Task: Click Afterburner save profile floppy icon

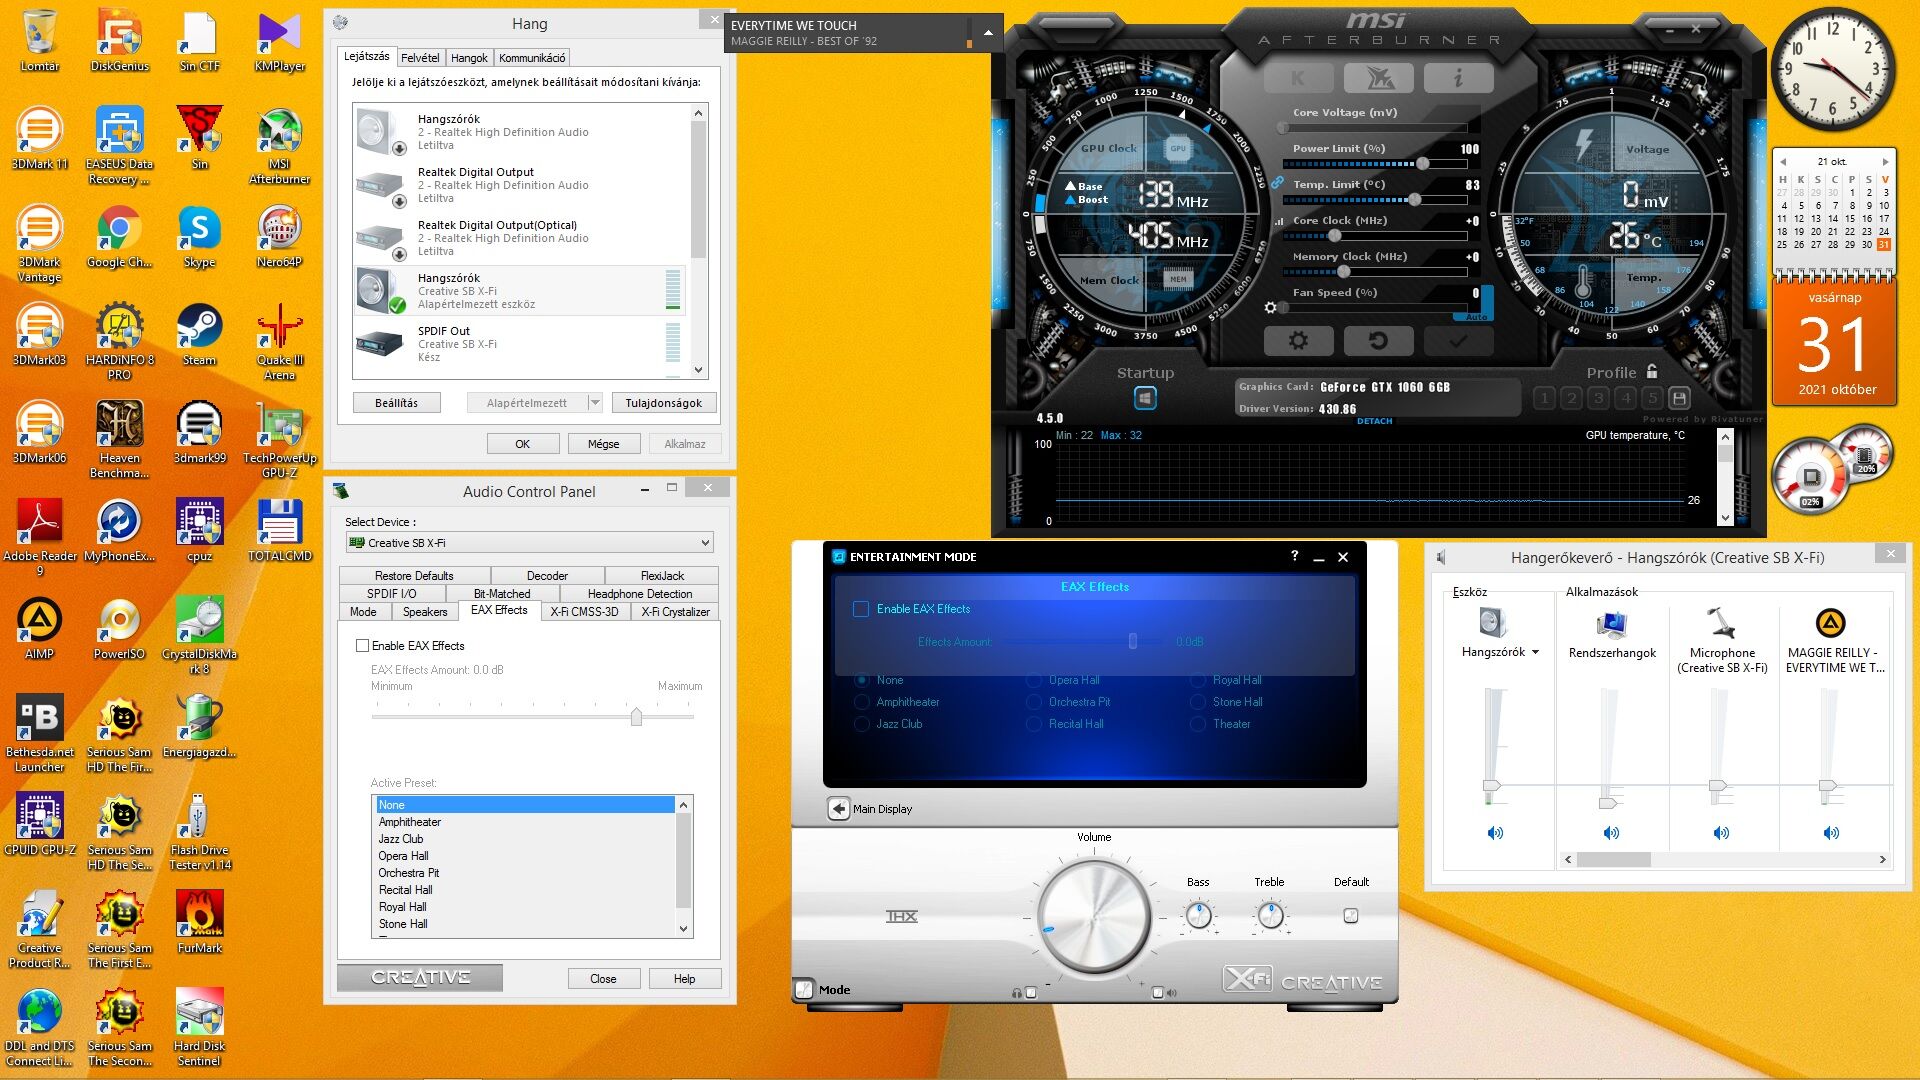Action: pyautogui.click(x=1679, y=398)
